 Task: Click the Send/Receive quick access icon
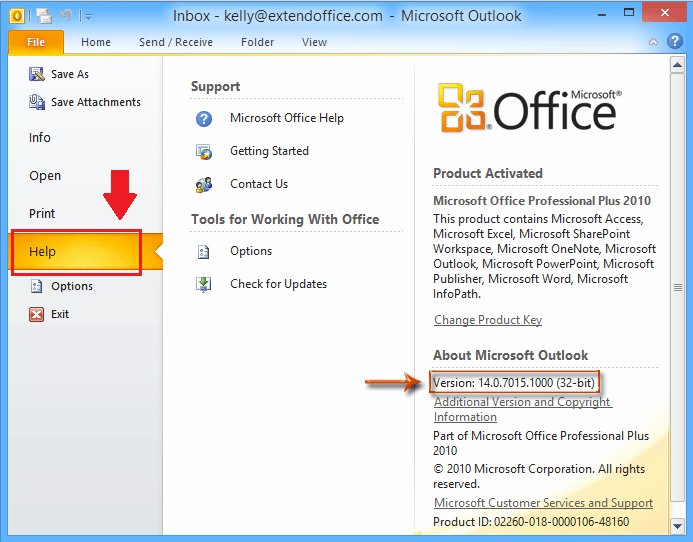[x=44, y=16]
